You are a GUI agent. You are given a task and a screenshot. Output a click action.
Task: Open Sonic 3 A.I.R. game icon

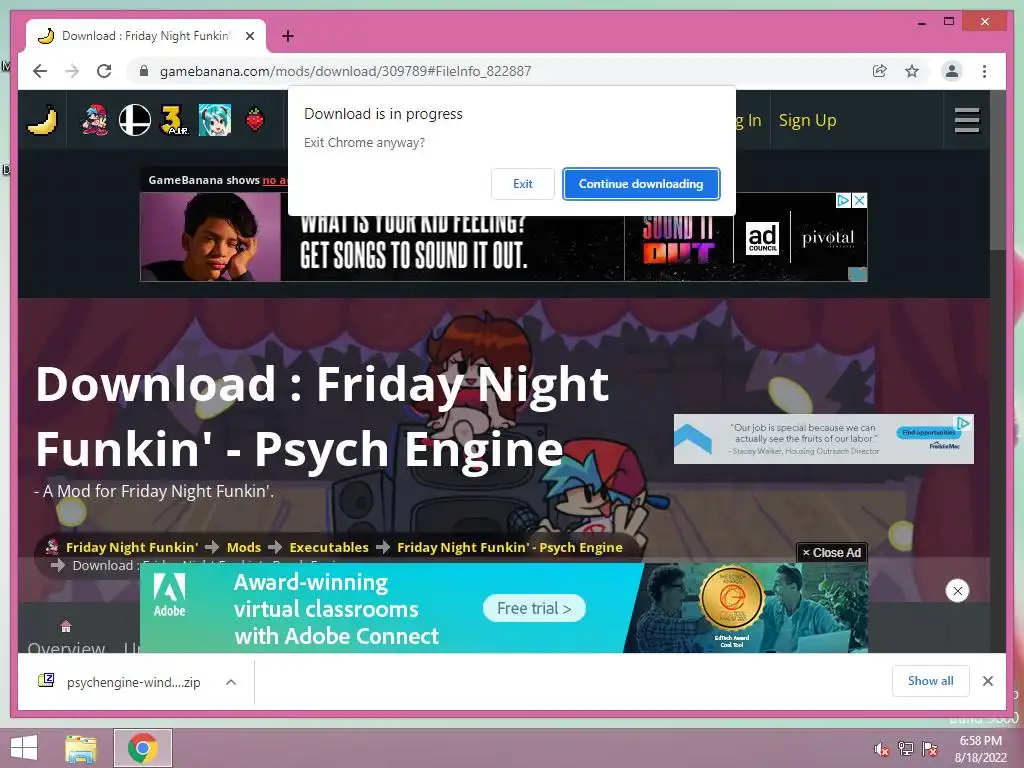(x=174, y=120)
